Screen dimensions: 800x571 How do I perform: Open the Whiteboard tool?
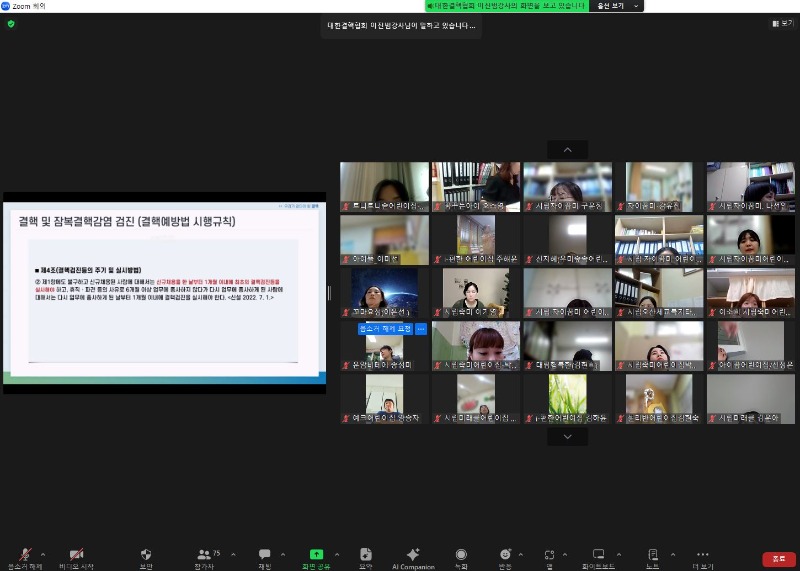(599, 554)
